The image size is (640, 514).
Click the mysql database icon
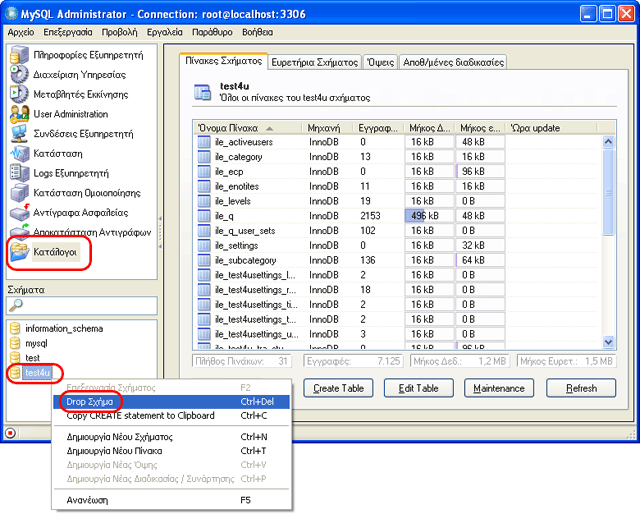[15, 343]
